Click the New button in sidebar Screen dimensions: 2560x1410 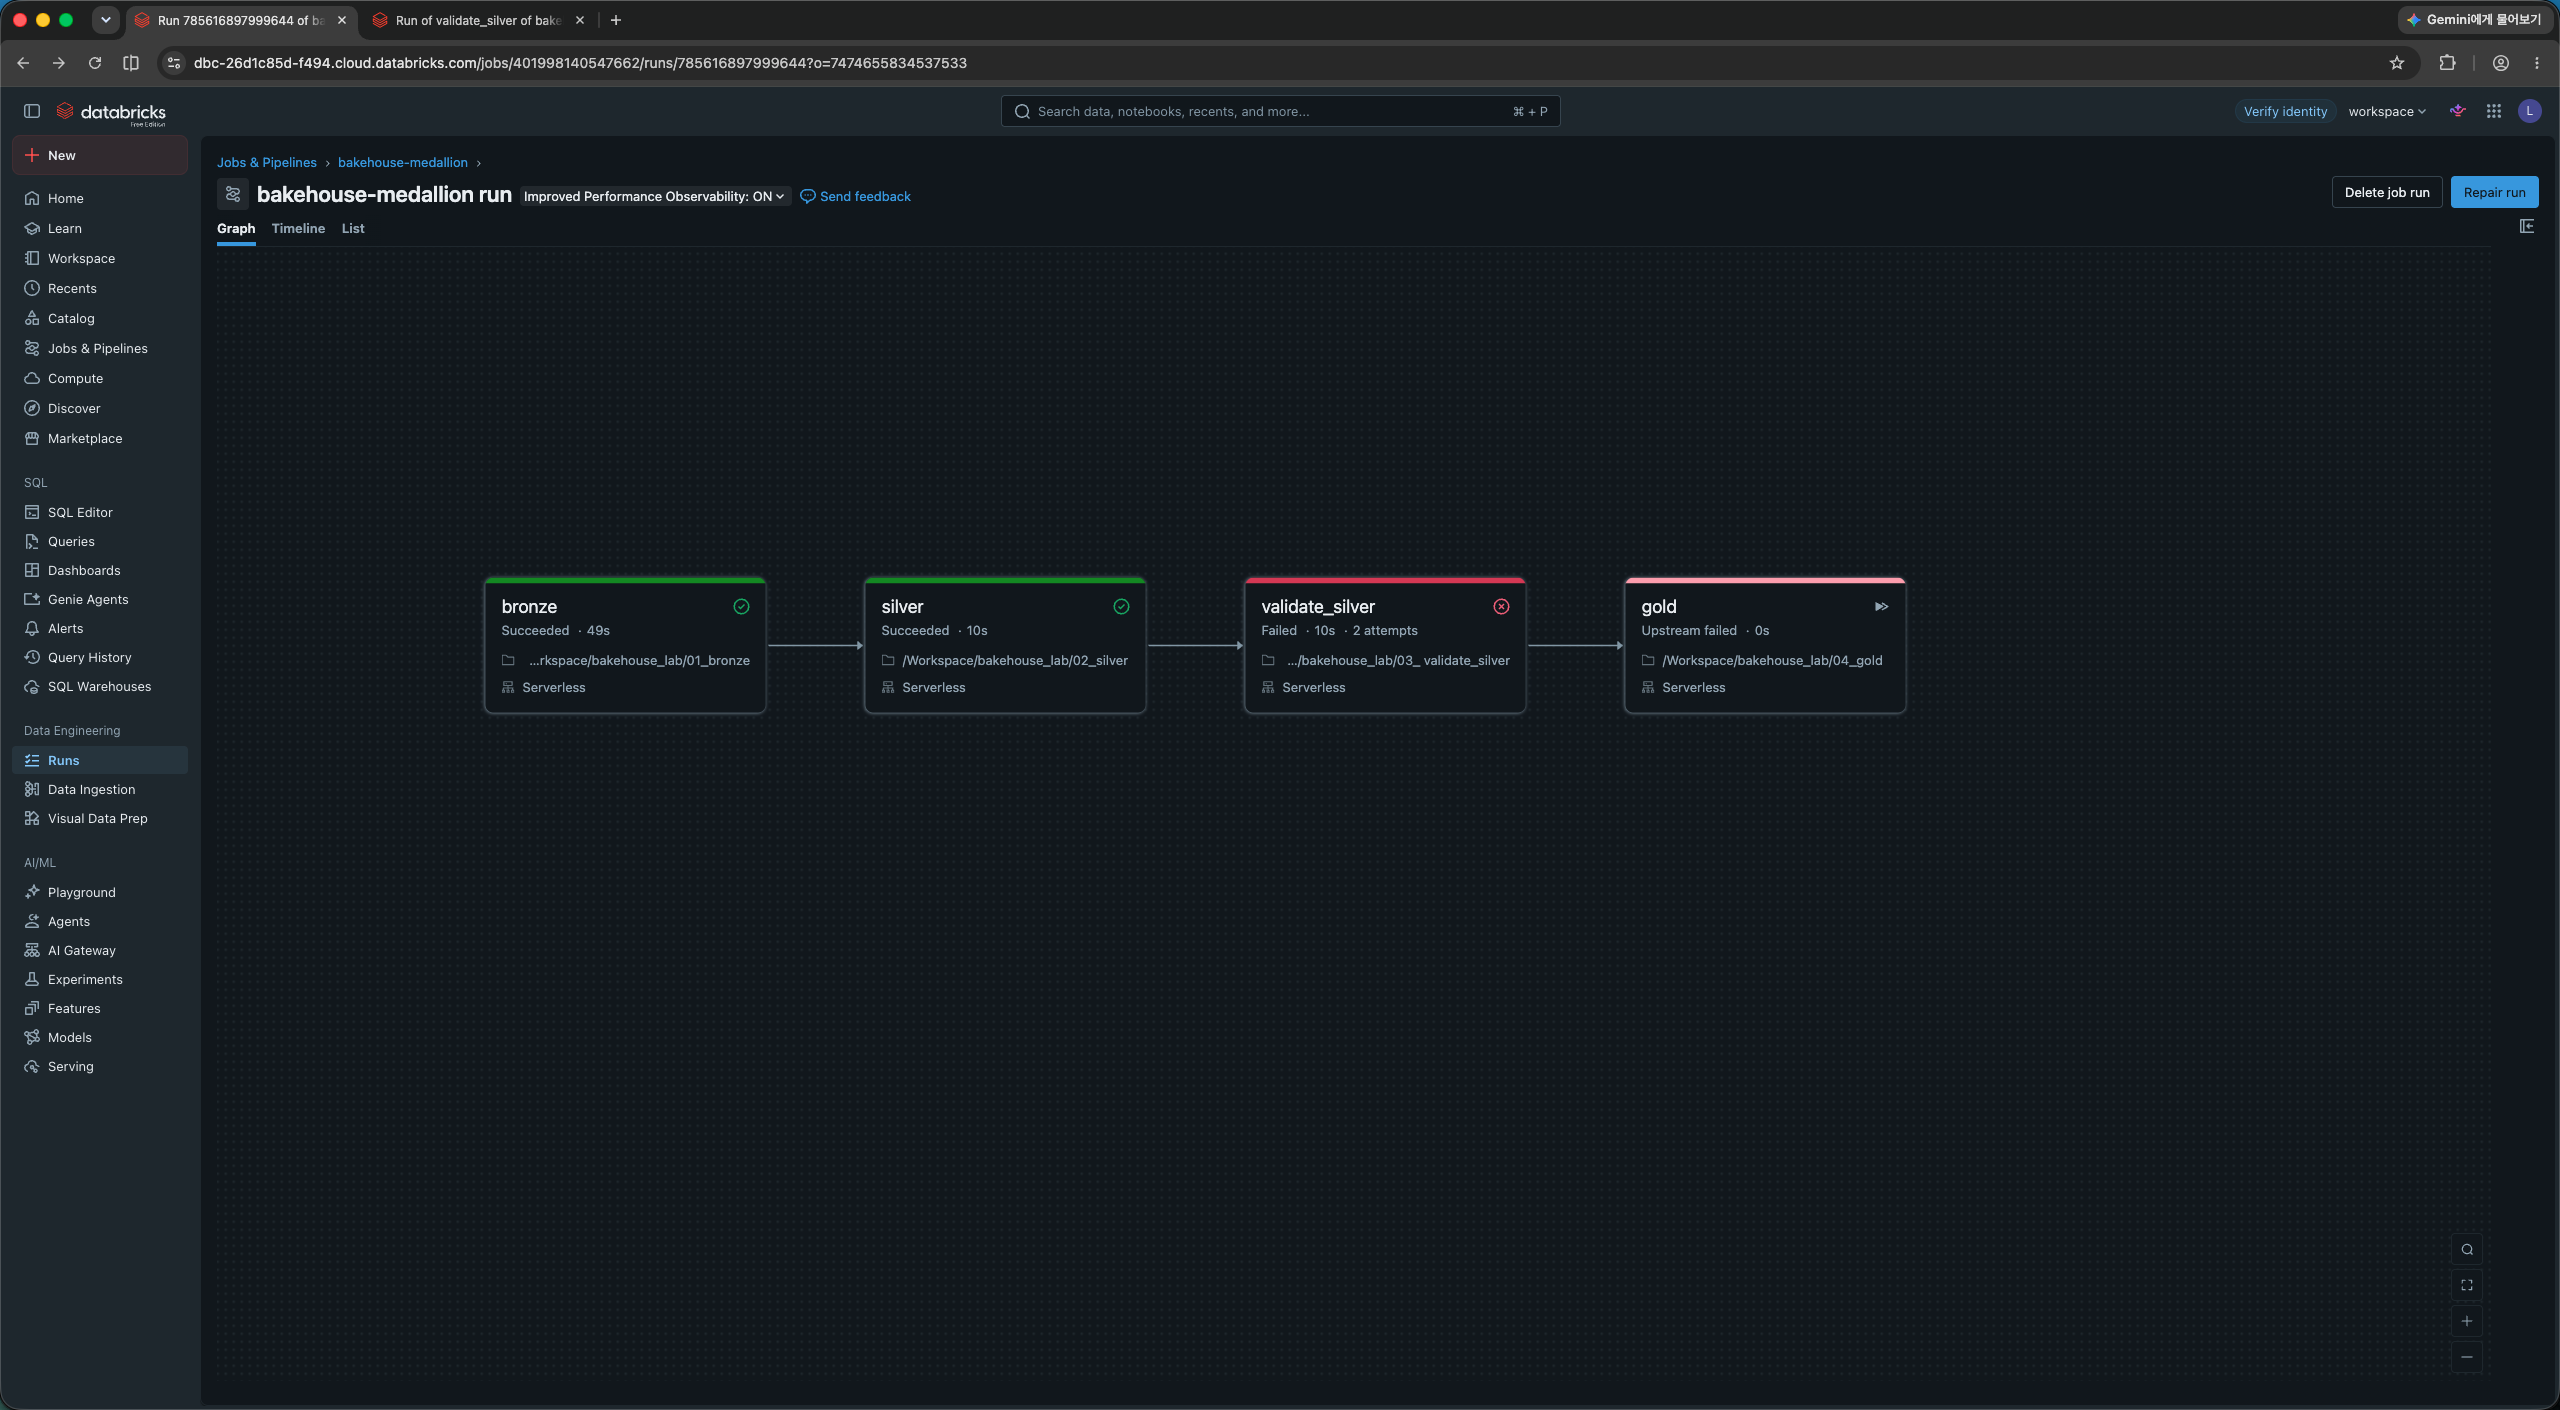tap(100, 155)
